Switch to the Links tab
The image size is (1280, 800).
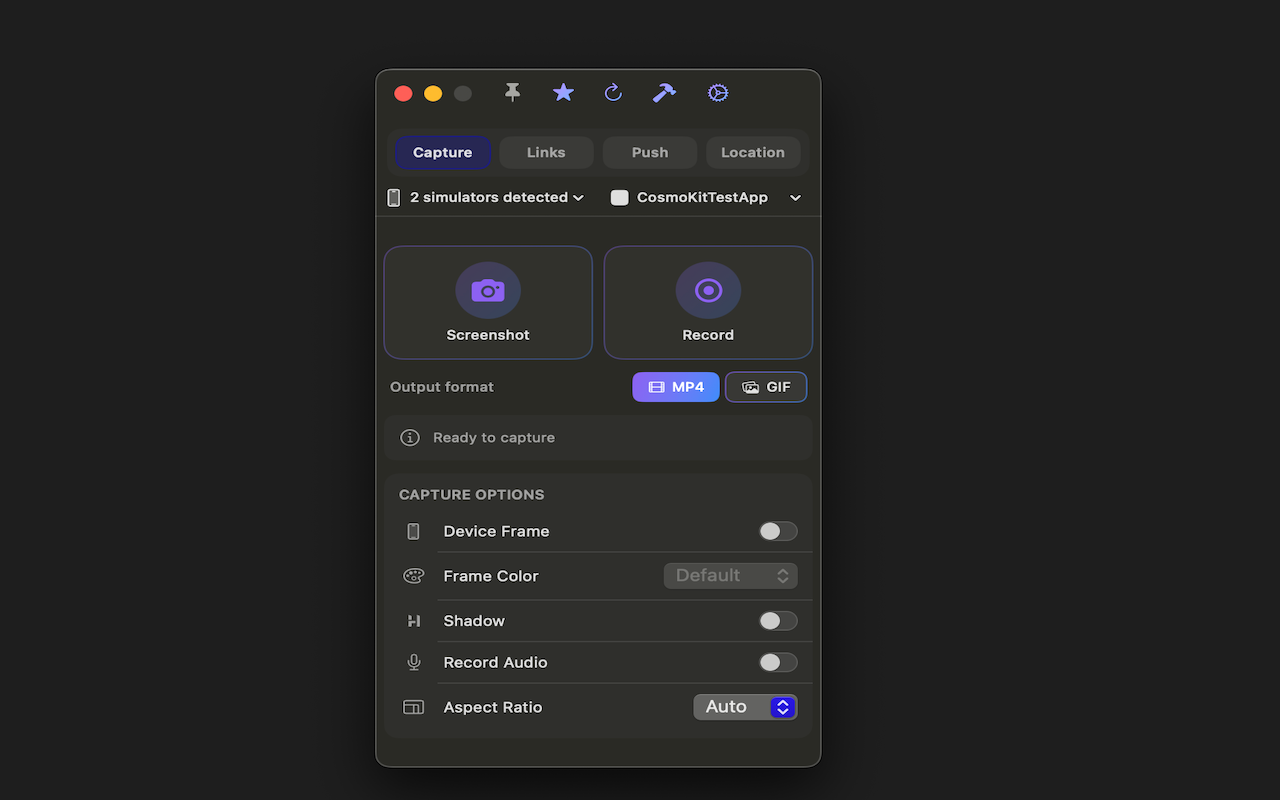pos(546,152)
